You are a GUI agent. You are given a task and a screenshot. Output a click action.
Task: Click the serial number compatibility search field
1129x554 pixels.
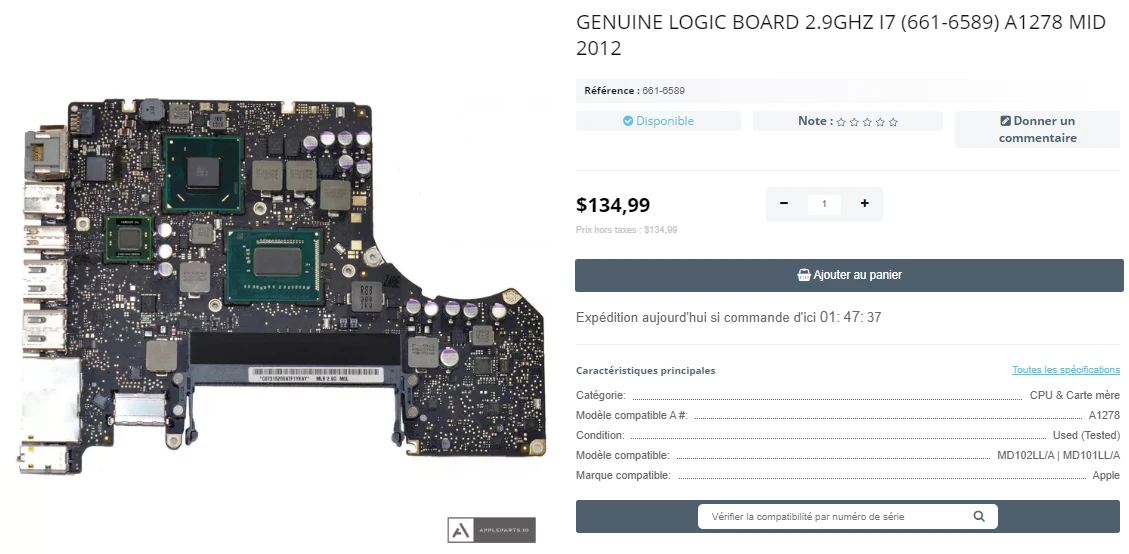click(847, 517)
